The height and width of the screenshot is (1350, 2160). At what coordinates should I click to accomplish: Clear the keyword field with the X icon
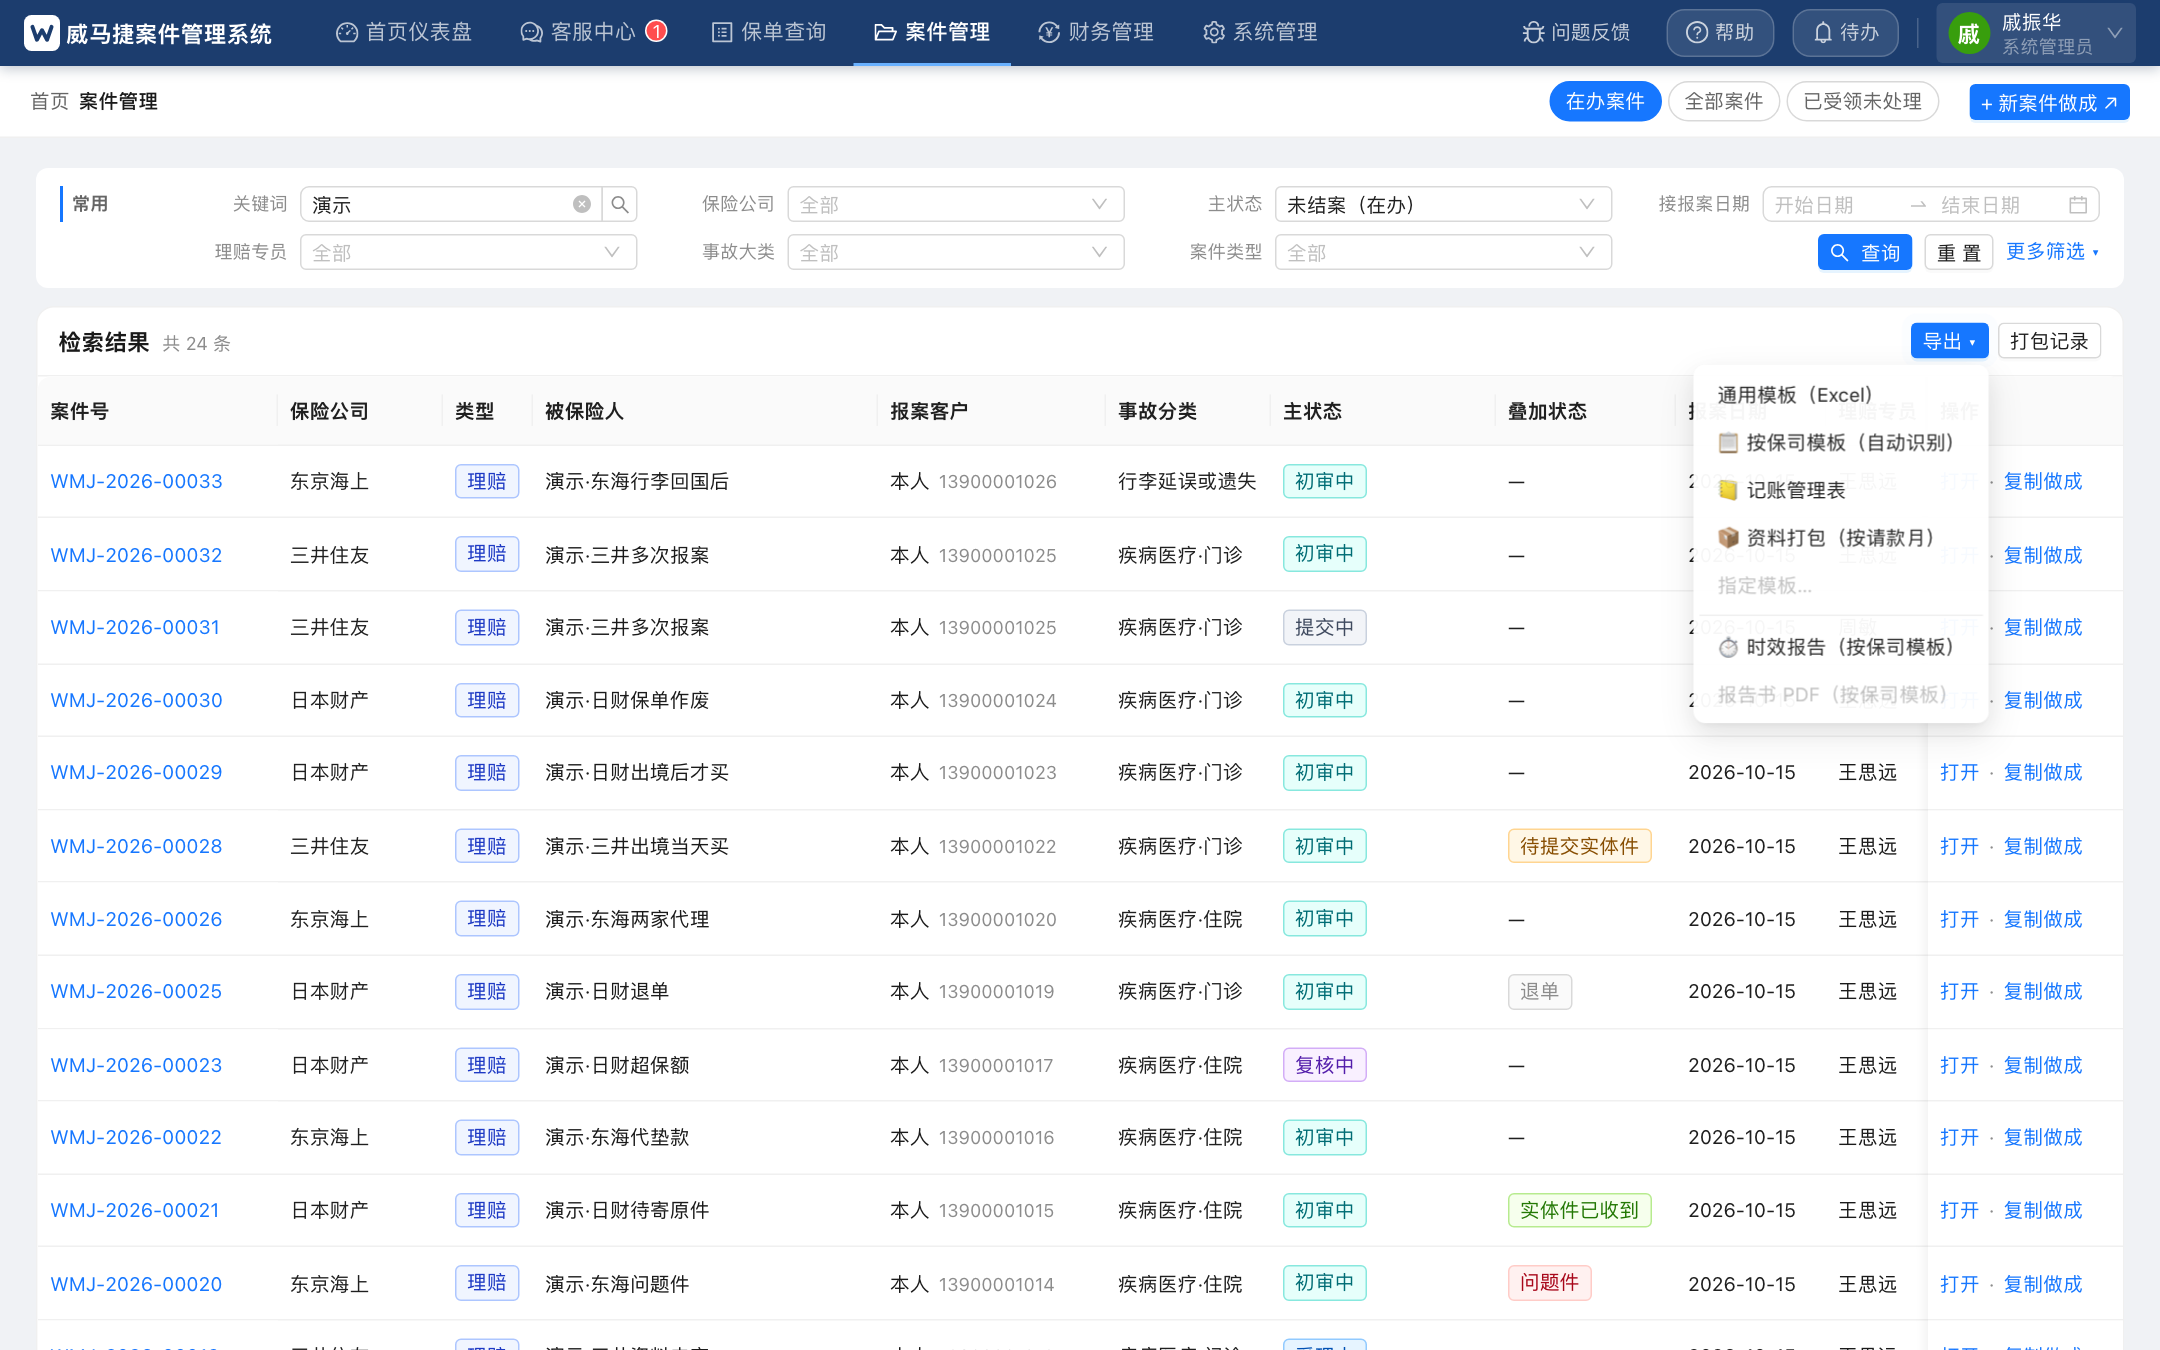(581, 204)
